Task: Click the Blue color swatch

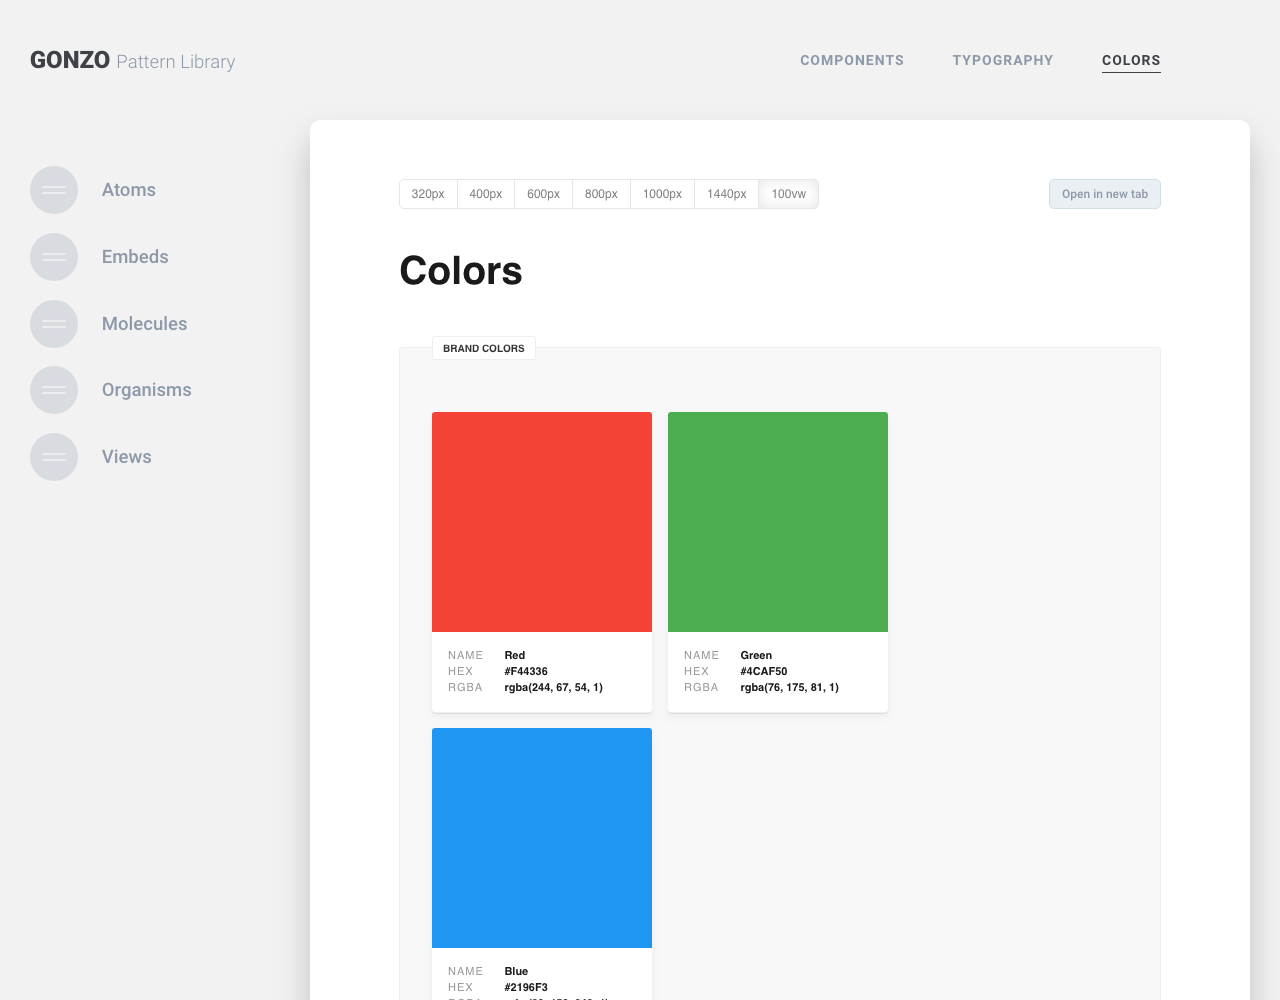Action: point(542,838)
